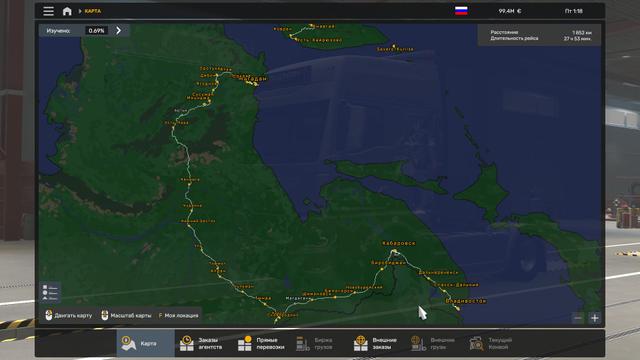Screen dimensions: 640x360
Task: Expand the explored percentage arrow
Action: point(118,30)
